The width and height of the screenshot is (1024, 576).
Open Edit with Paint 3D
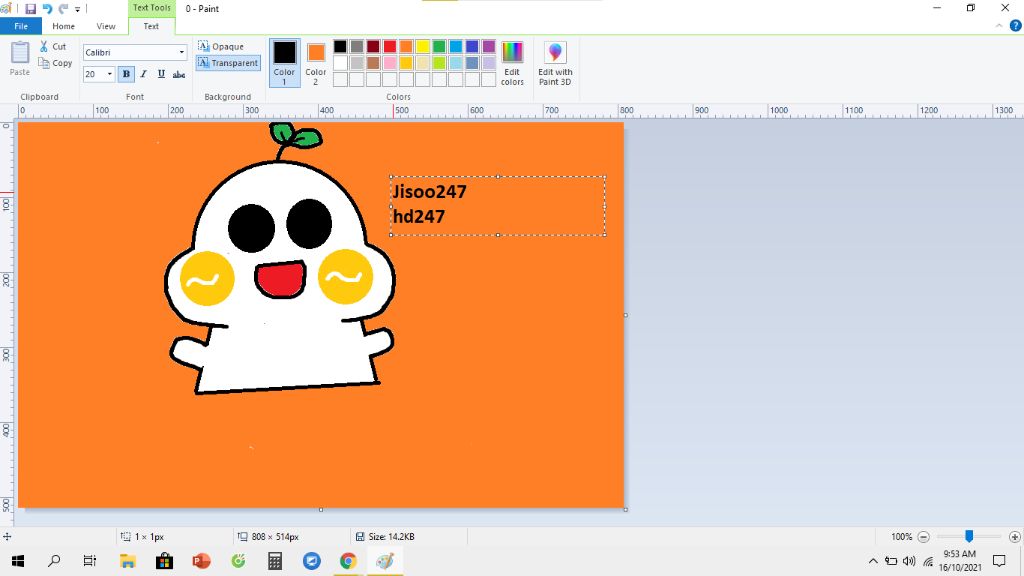(555, 63)
